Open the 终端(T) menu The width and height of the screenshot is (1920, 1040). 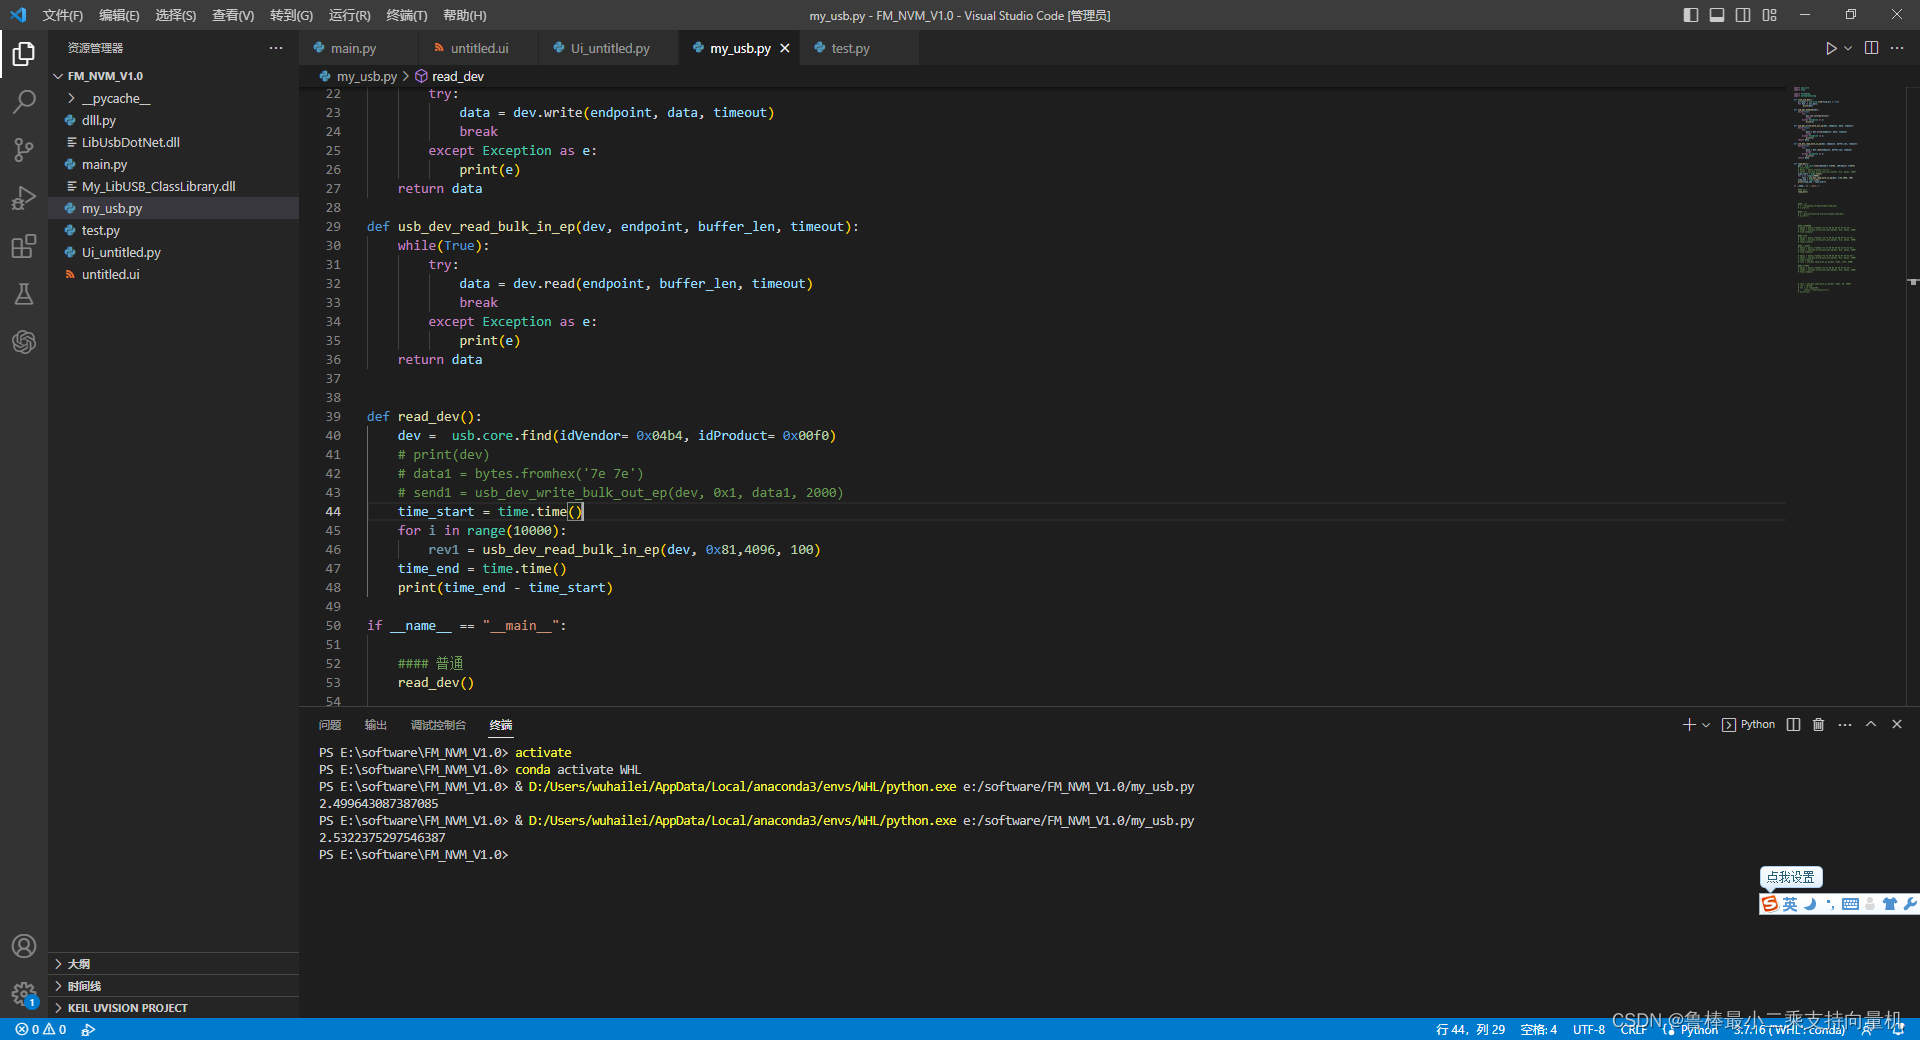pyautogui.click(x=406, y=15)
